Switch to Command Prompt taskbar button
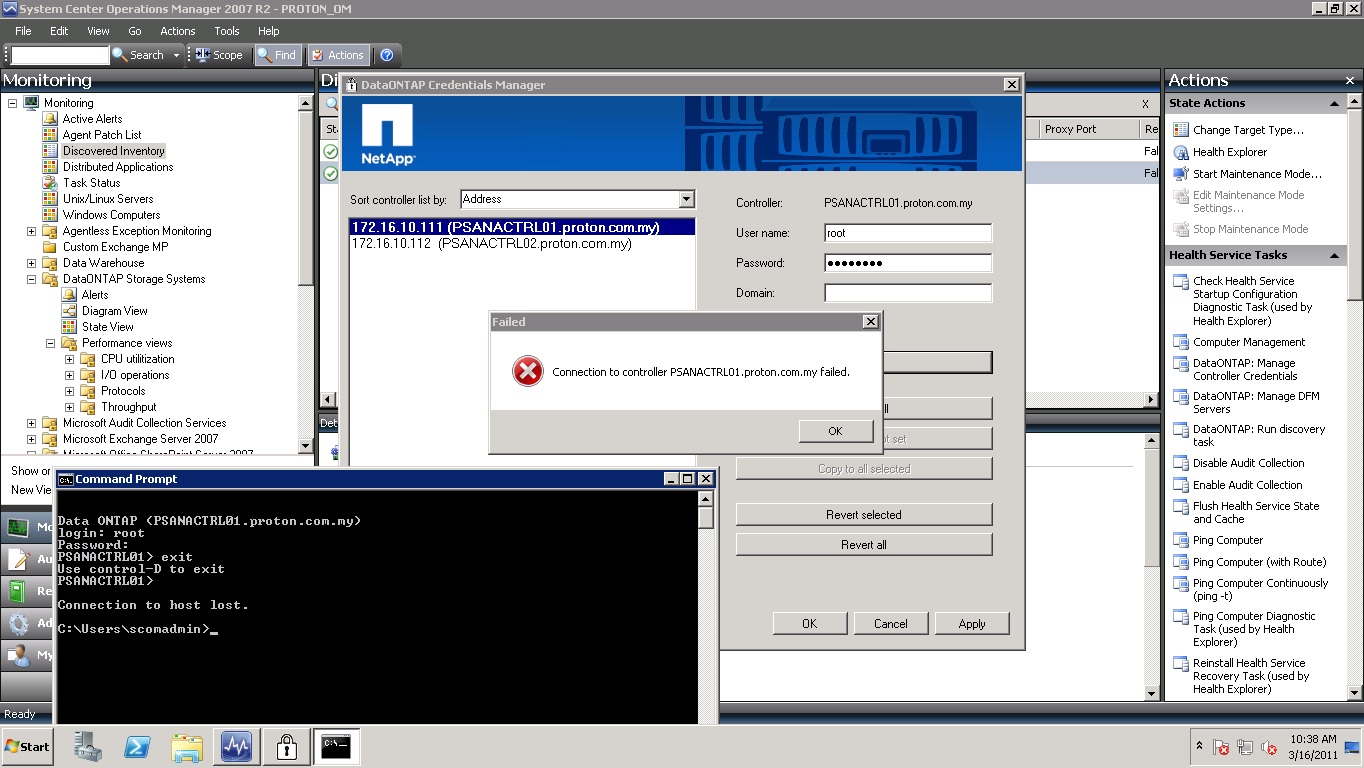 point(336,747)
